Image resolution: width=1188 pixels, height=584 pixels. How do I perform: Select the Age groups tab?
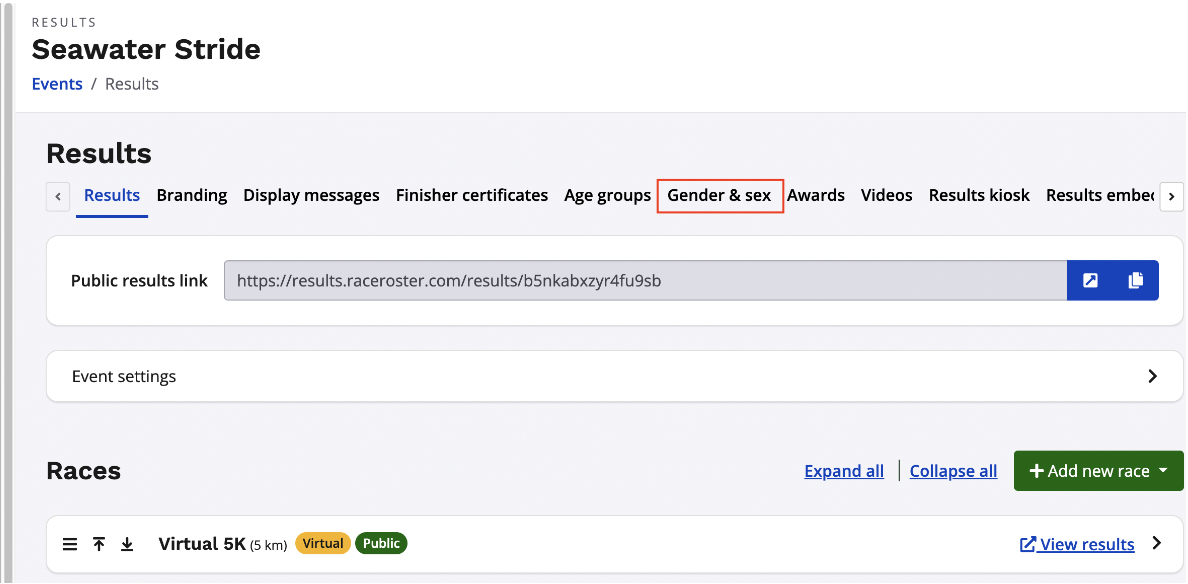point(607,195)
